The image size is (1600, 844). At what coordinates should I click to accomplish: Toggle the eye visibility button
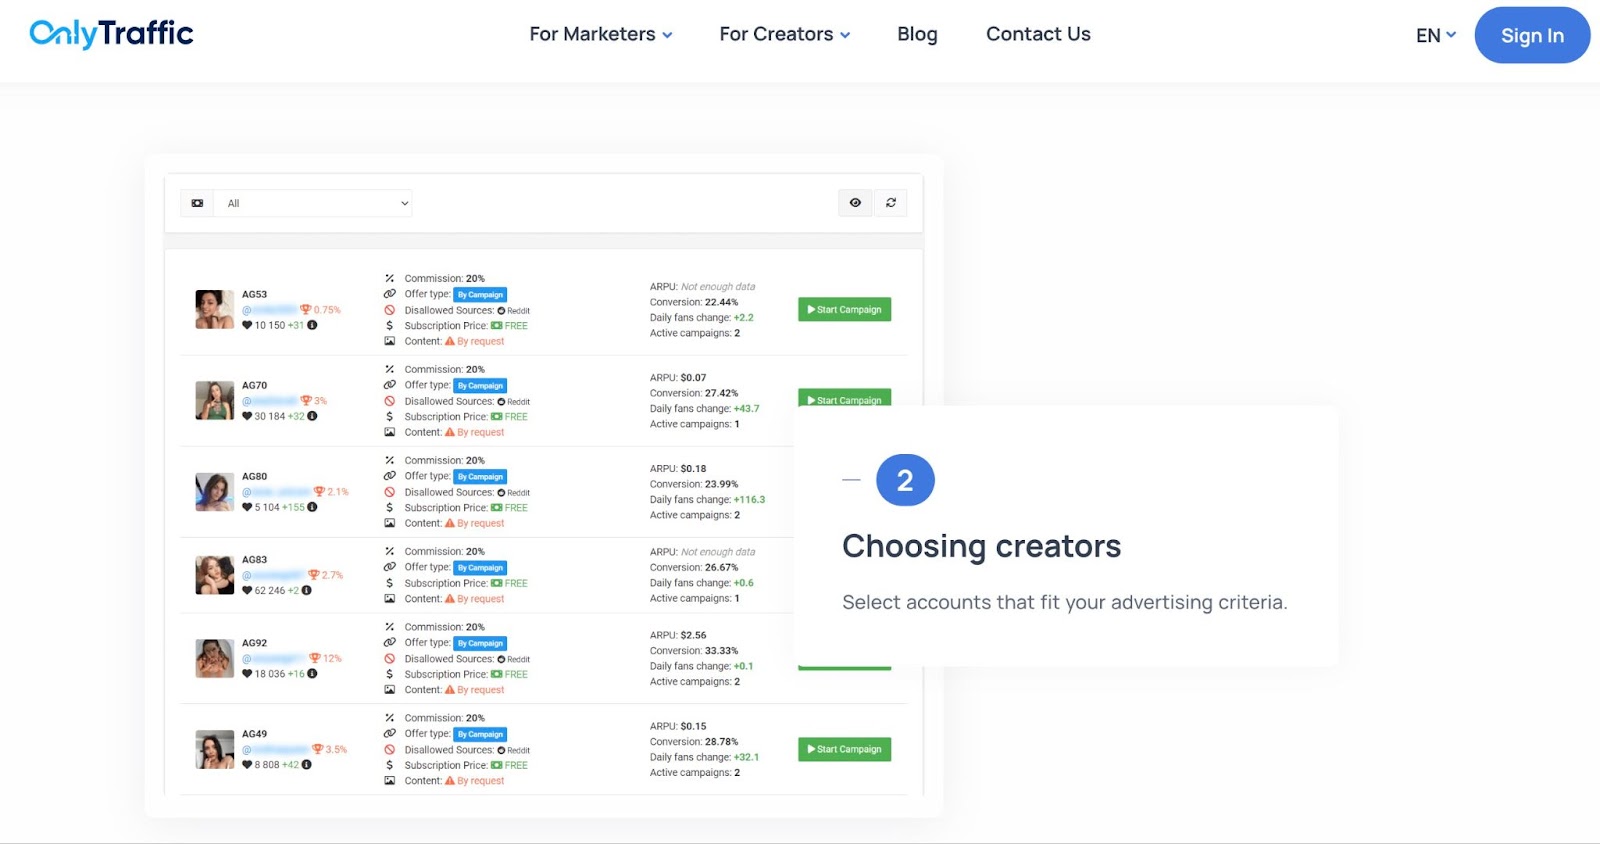click(855, 203)
